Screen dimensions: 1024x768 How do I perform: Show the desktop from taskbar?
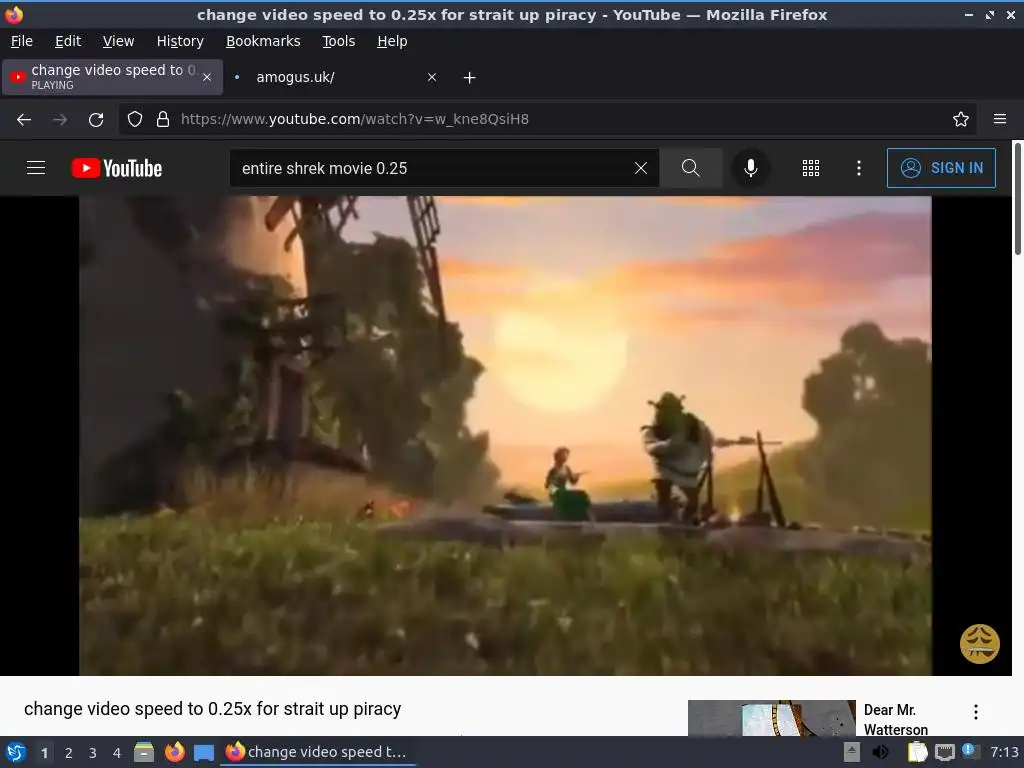204,752
